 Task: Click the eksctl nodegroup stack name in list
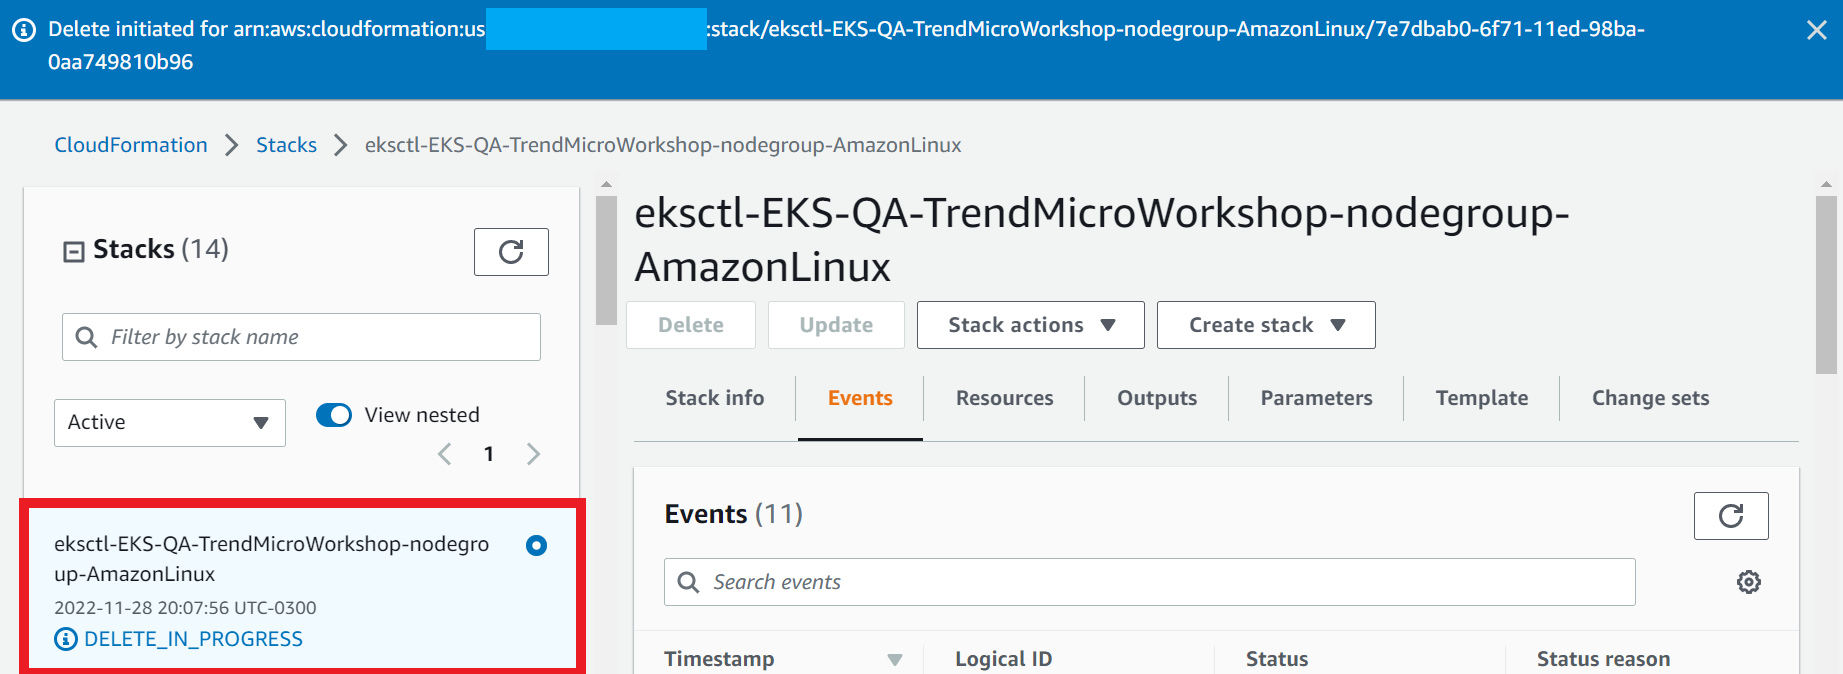(272, 559)
